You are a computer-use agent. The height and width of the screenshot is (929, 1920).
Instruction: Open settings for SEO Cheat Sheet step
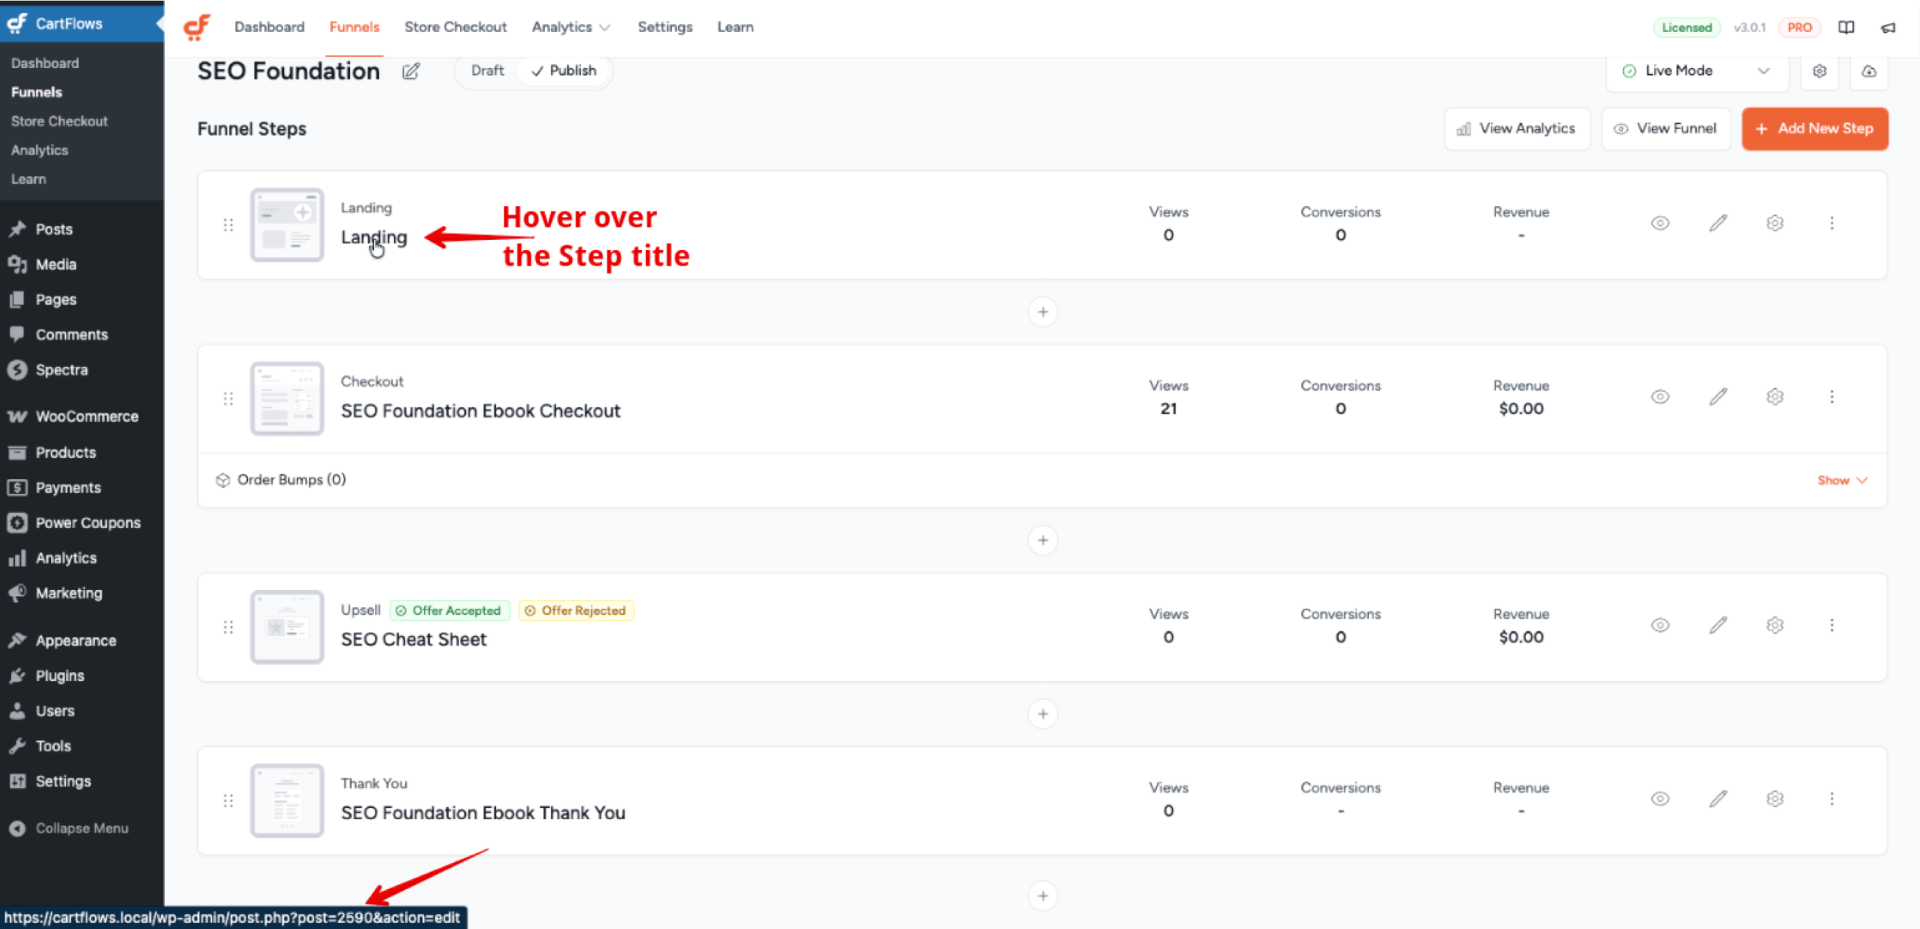pos(1775,625)
